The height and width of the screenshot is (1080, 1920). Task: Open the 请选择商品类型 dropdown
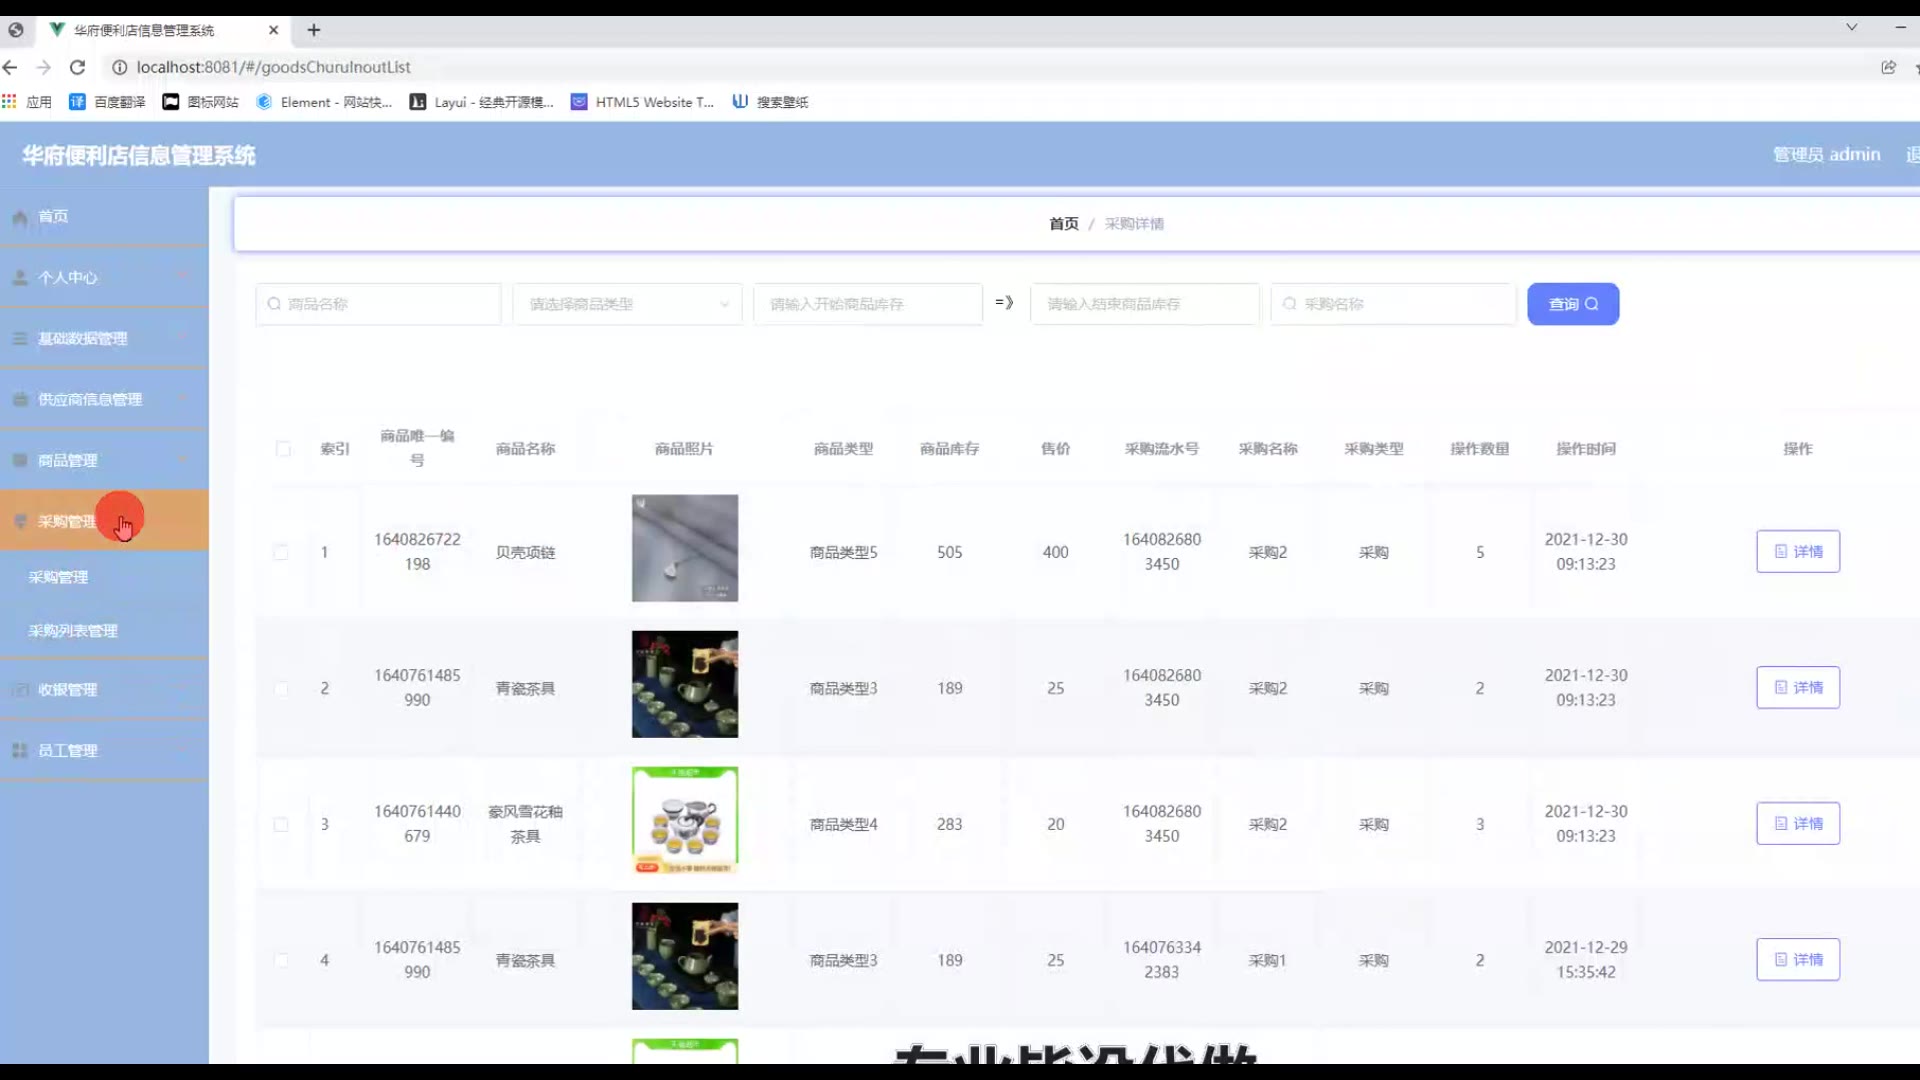627,304
